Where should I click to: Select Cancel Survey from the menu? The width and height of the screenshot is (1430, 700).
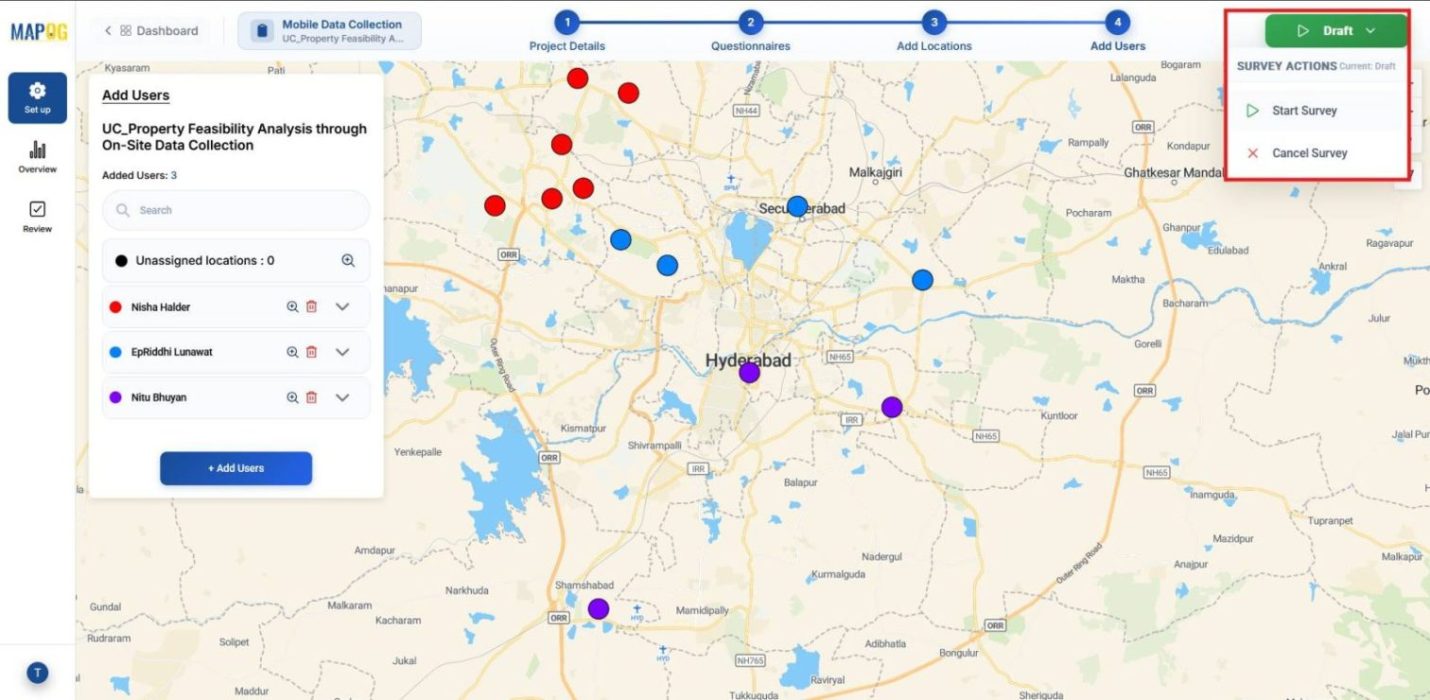pyautogui.click(x=1308, y=153)
